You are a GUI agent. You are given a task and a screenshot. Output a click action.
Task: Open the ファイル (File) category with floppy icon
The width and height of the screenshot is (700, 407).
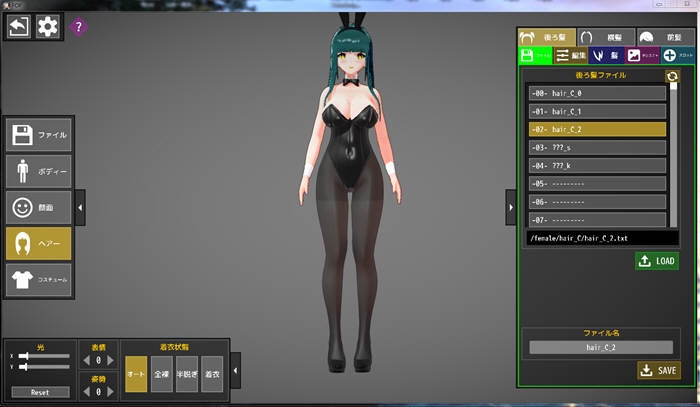pyautogui.click(x=39, y=134)
